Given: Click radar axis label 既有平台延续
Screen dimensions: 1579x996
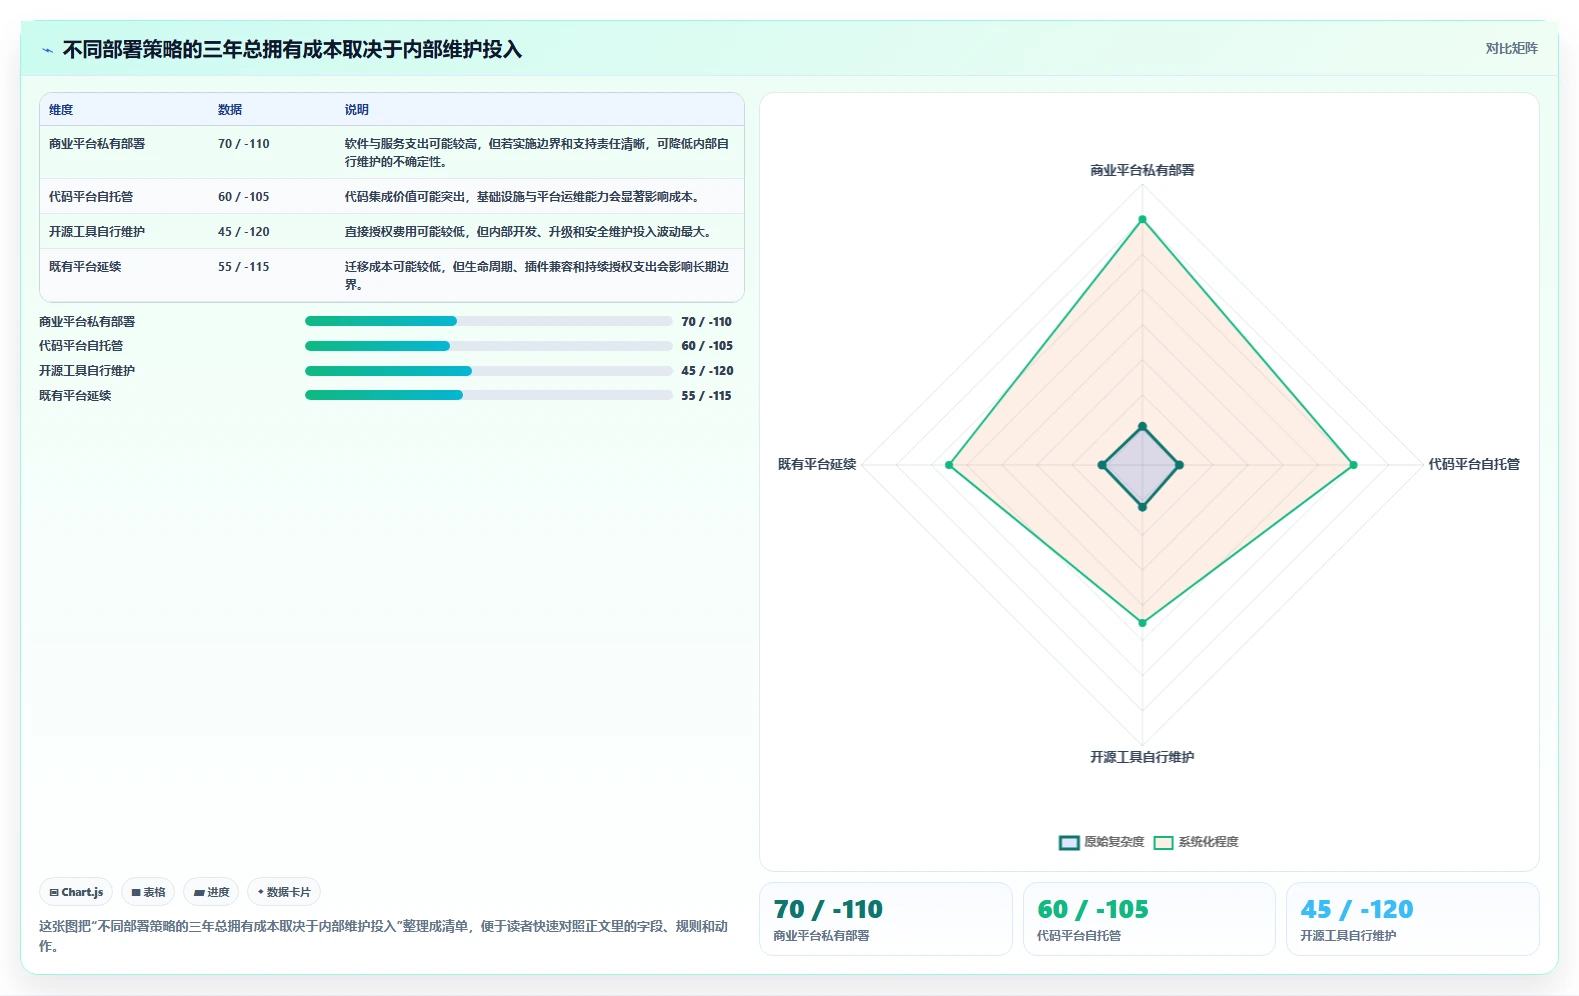Looking at the screenshot, I should point(817,464).
